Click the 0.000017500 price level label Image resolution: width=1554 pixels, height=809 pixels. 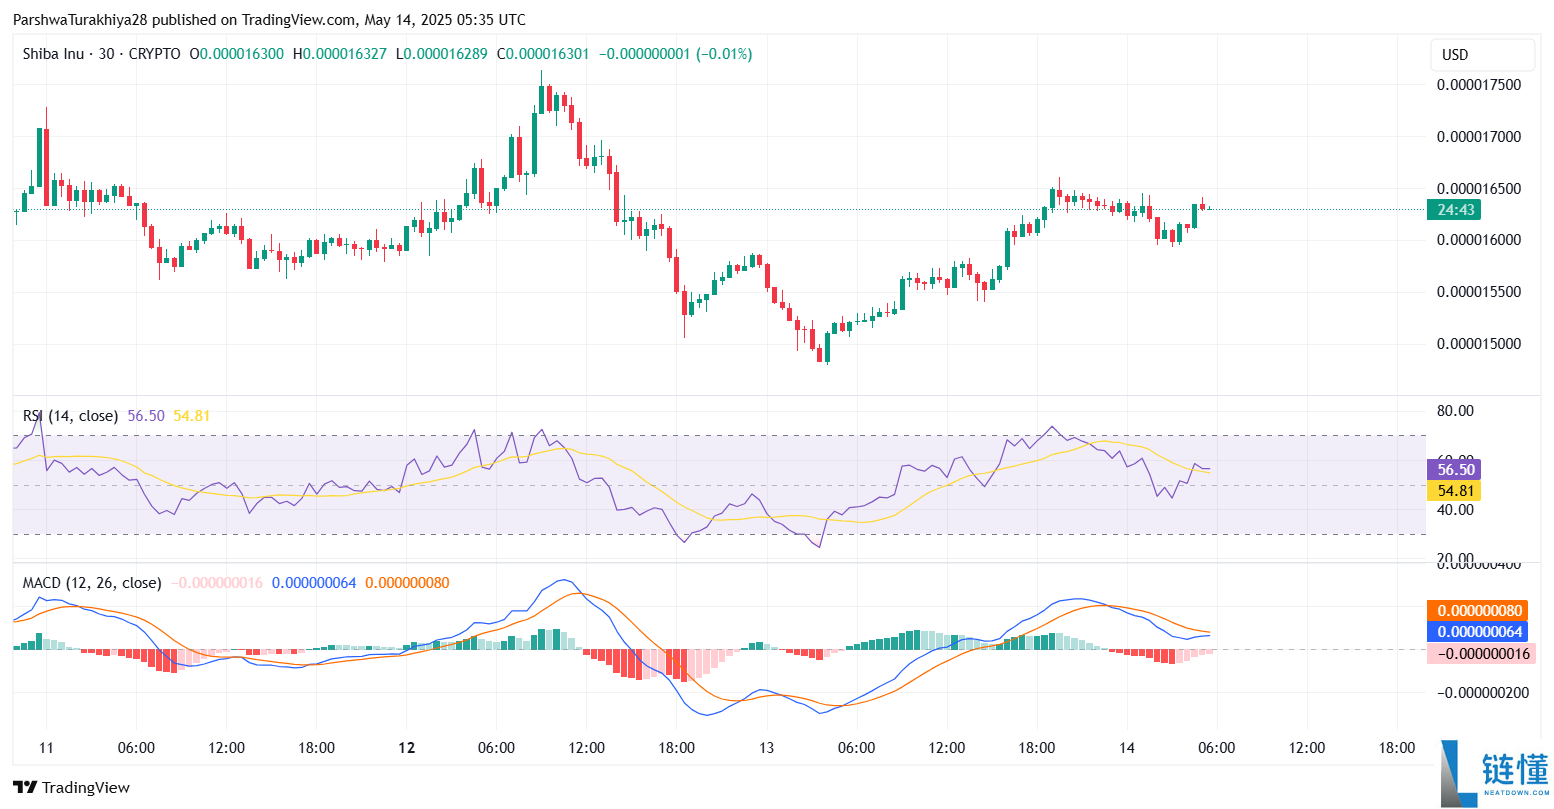tap(1477, 86)
